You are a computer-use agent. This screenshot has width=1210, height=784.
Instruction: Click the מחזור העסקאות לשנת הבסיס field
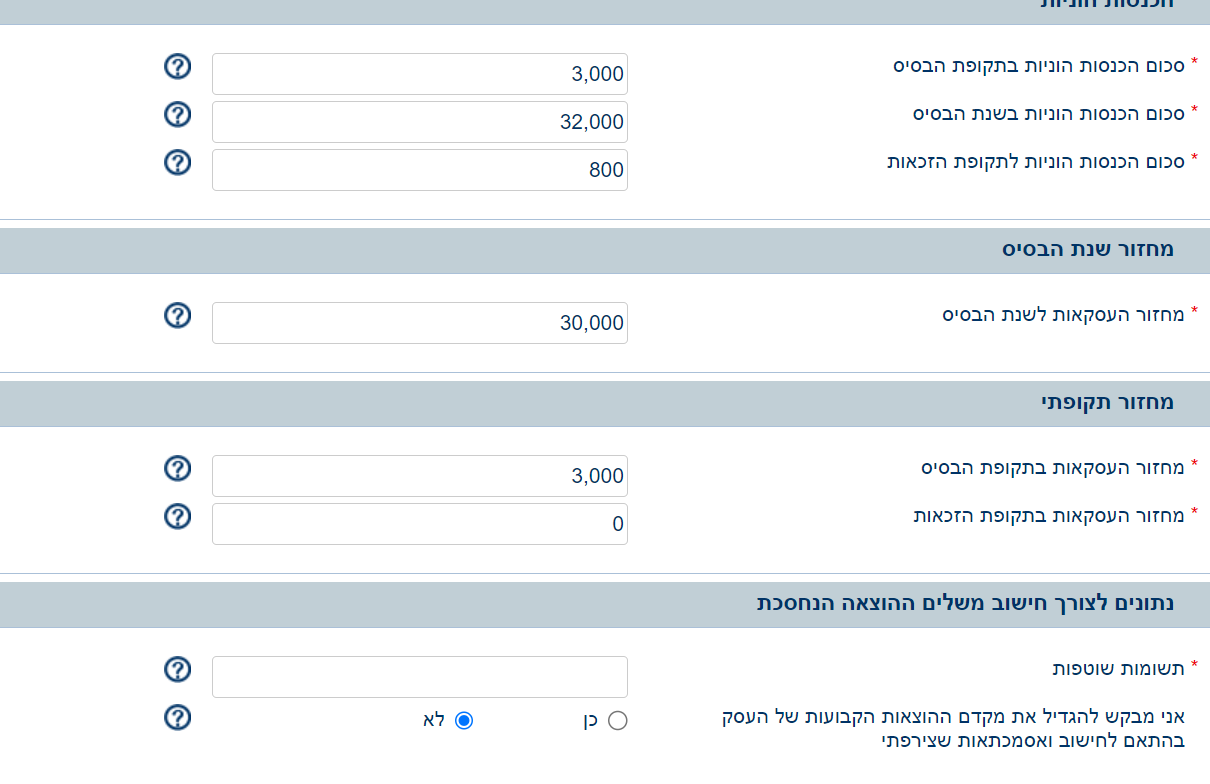coord(420,323)
